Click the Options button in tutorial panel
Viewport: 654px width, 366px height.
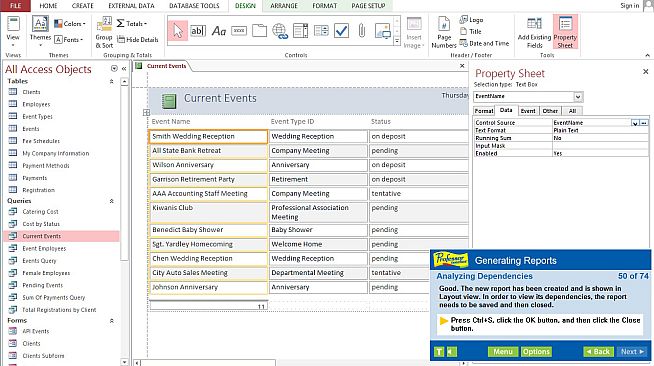click(x=536, y=352)
